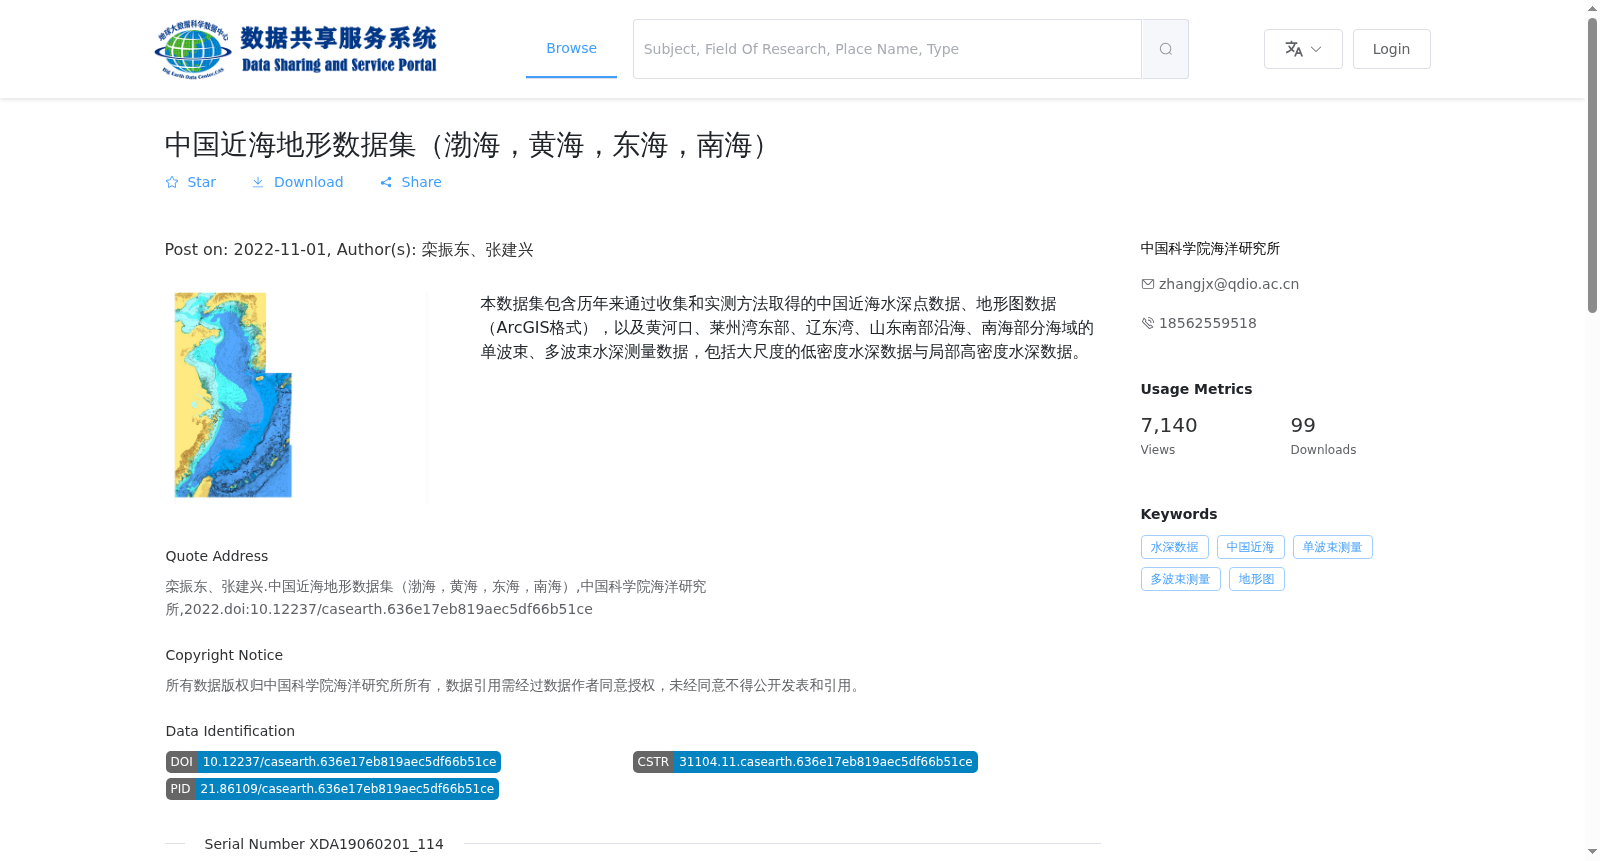Click the Quote Address citation text
The height and width of the screenshot is (861, 1600).
pos(436,598)
